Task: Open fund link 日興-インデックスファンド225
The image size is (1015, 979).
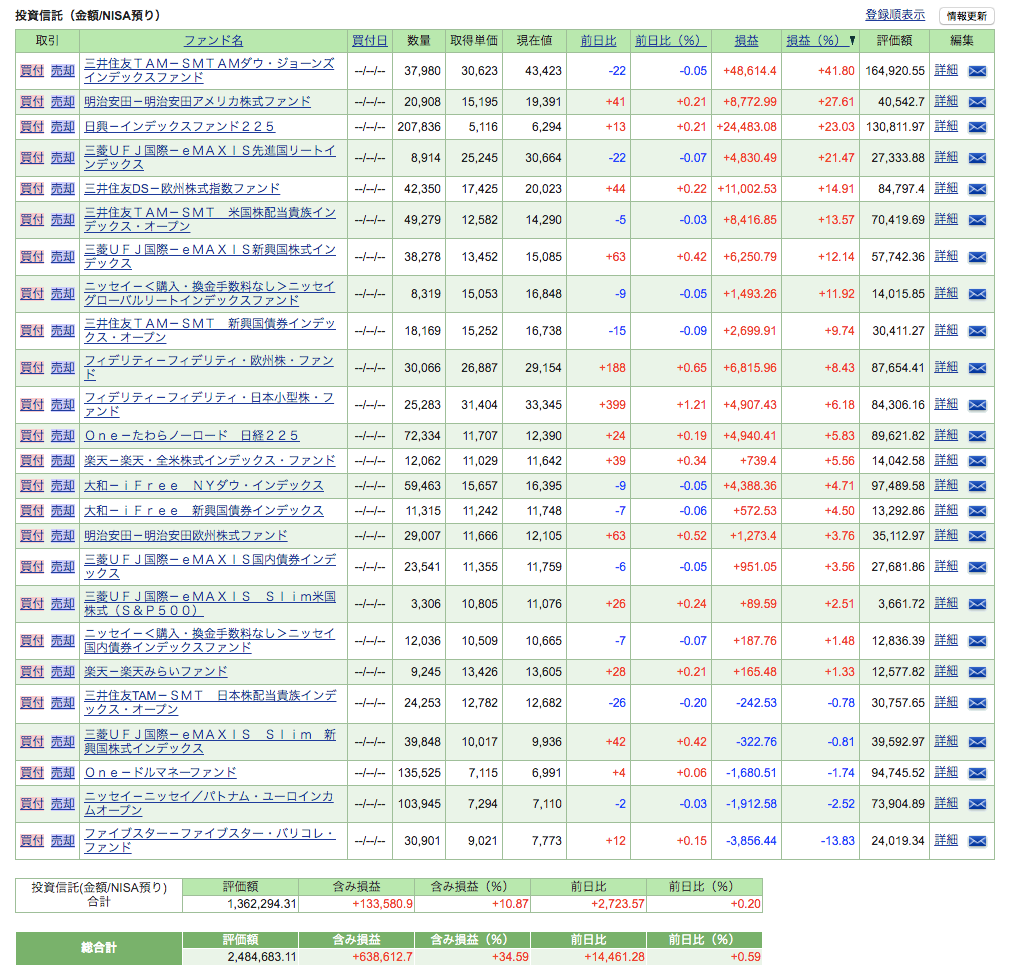Action: click(x=179, y=127)
